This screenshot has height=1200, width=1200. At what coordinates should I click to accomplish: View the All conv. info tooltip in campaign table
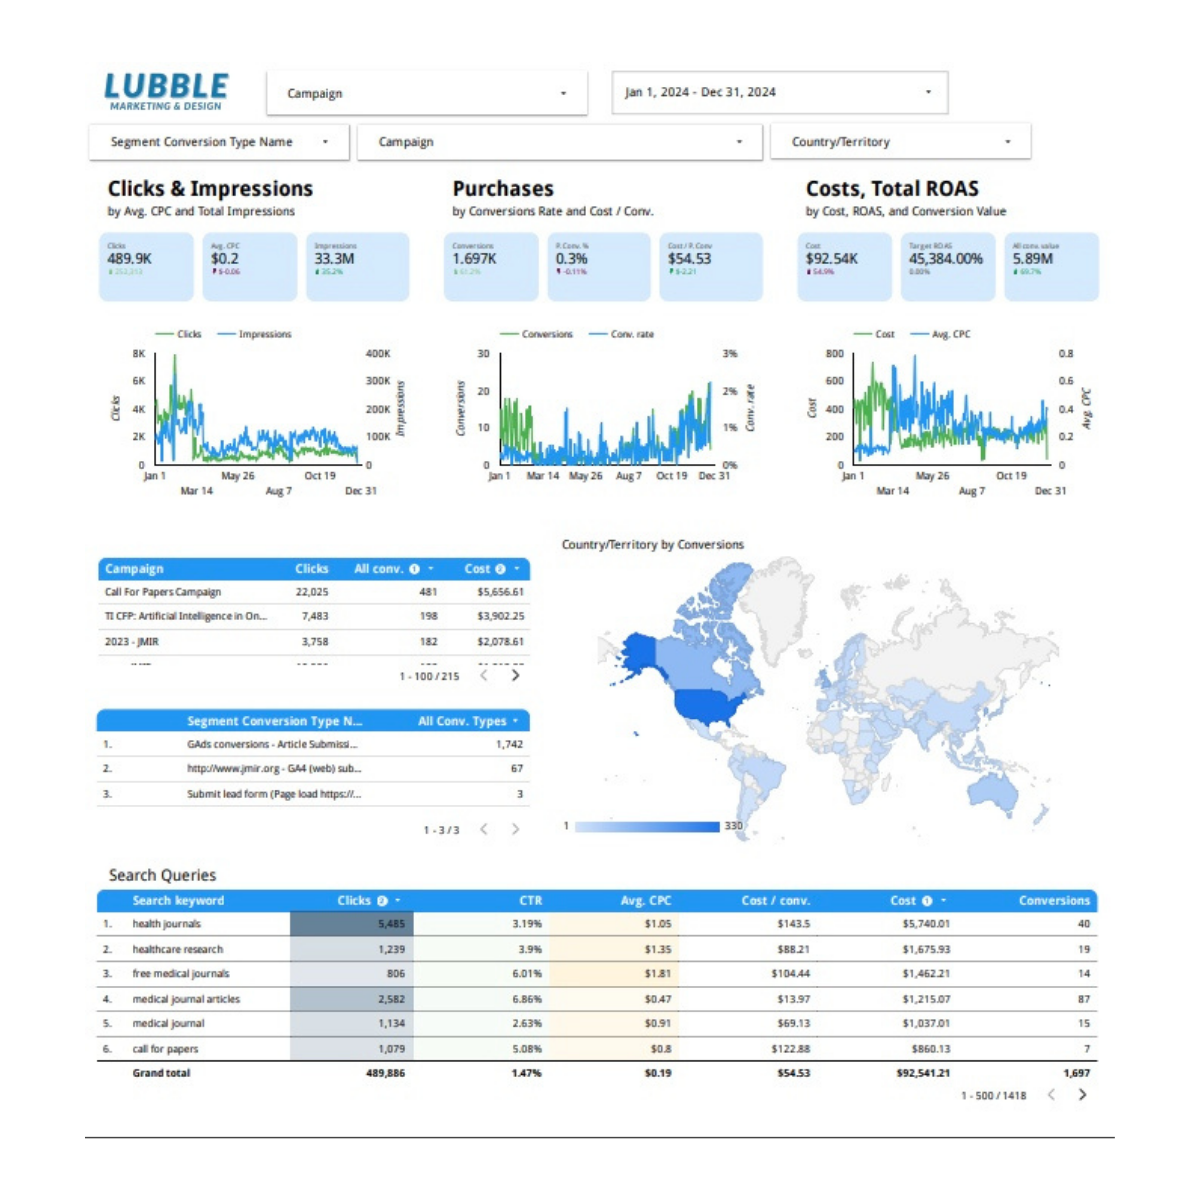coord(415,569)
